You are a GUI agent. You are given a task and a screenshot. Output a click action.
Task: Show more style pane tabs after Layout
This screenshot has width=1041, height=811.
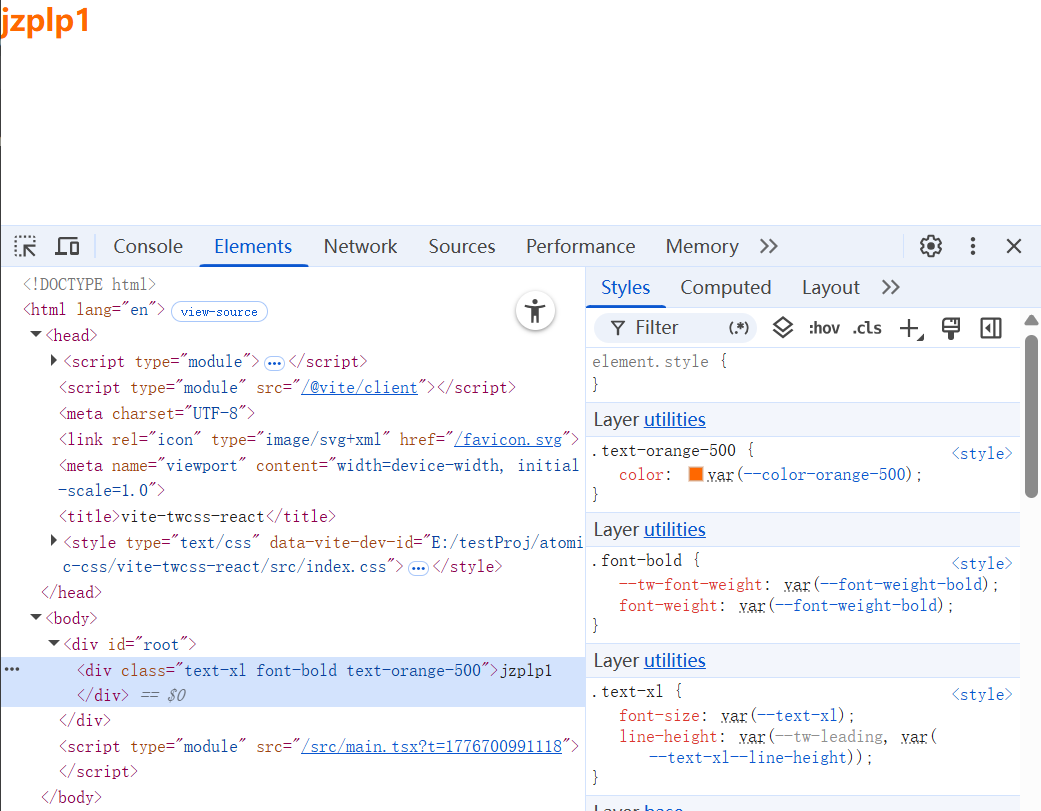[x=890, y=287]
